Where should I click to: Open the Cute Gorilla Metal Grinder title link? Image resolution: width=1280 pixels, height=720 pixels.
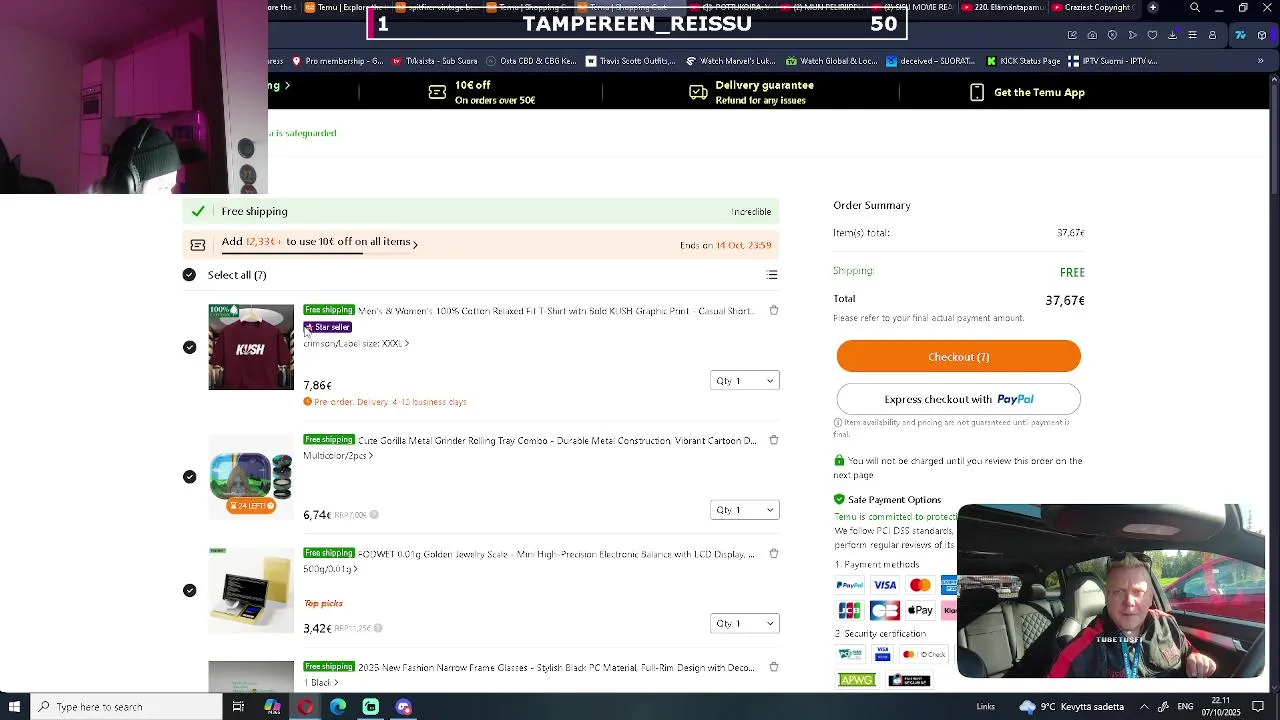pos(557,440)
